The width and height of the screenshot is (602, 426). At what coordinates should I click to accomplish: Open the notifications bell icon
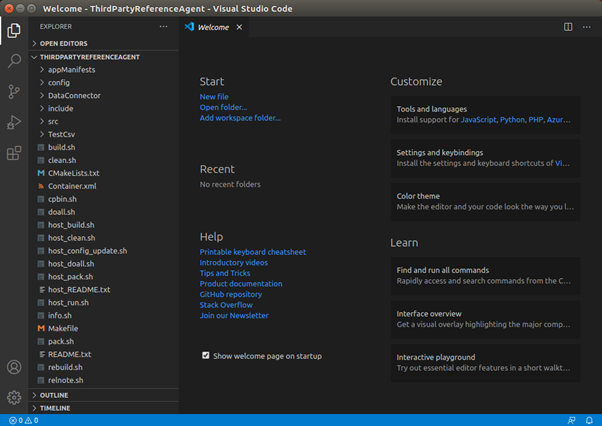point(589,420)
